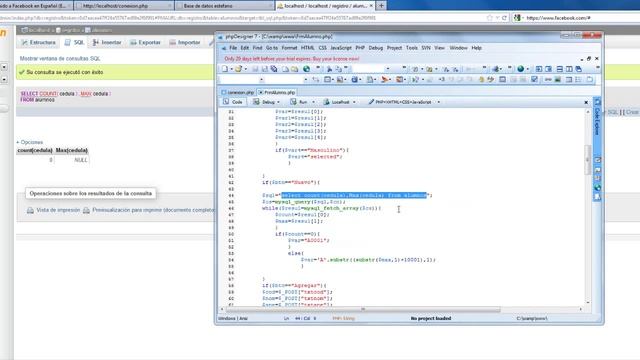Open the Go to menu
The image size is (640, 360).
[271, 48]
